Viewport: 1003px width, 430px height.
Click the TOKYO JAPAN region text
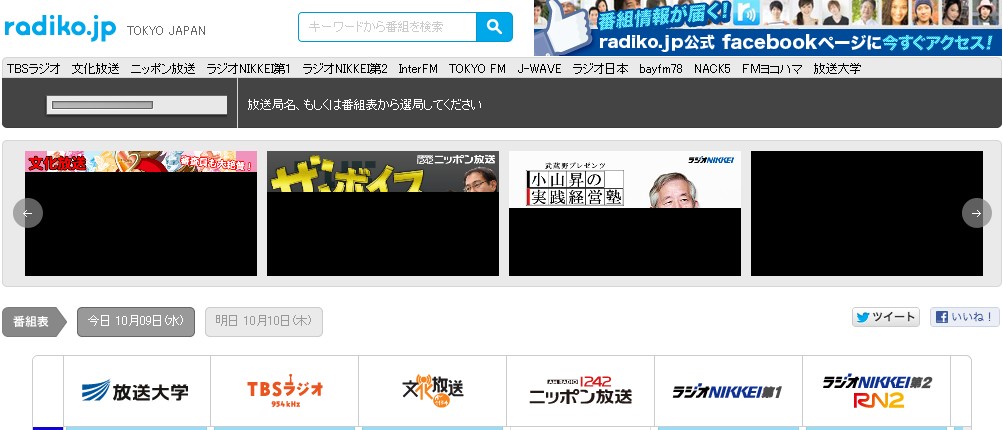(166, 31)
